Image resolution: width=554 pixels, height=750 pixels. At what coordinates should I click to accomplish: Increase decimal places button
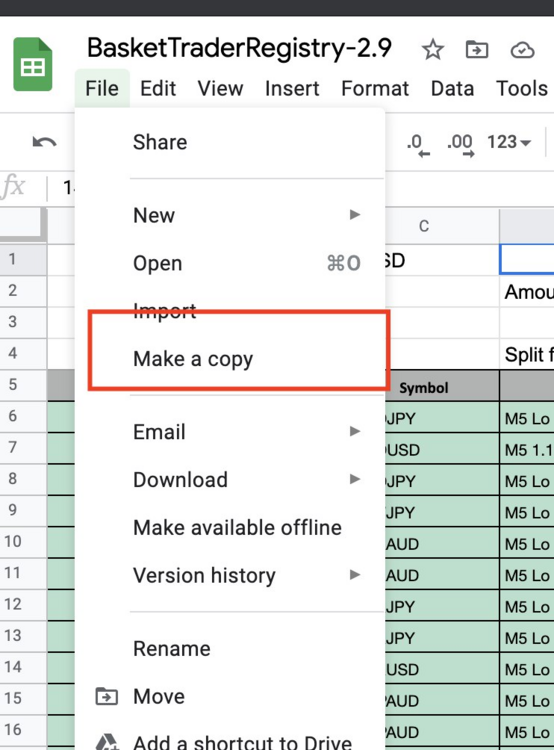pyautogui.click(x=460, y=144)
